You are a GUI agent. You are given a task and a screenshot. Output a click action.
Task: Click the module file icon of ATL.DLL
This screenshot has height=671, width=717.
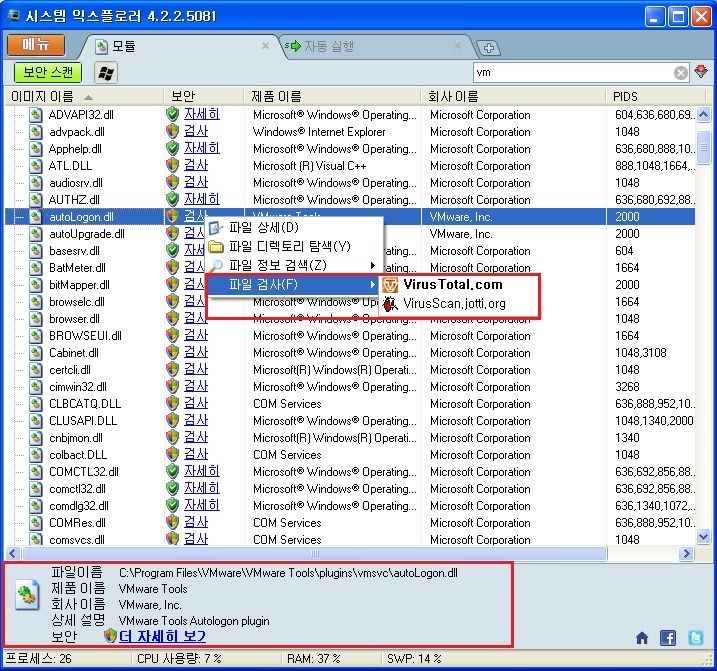36,166
